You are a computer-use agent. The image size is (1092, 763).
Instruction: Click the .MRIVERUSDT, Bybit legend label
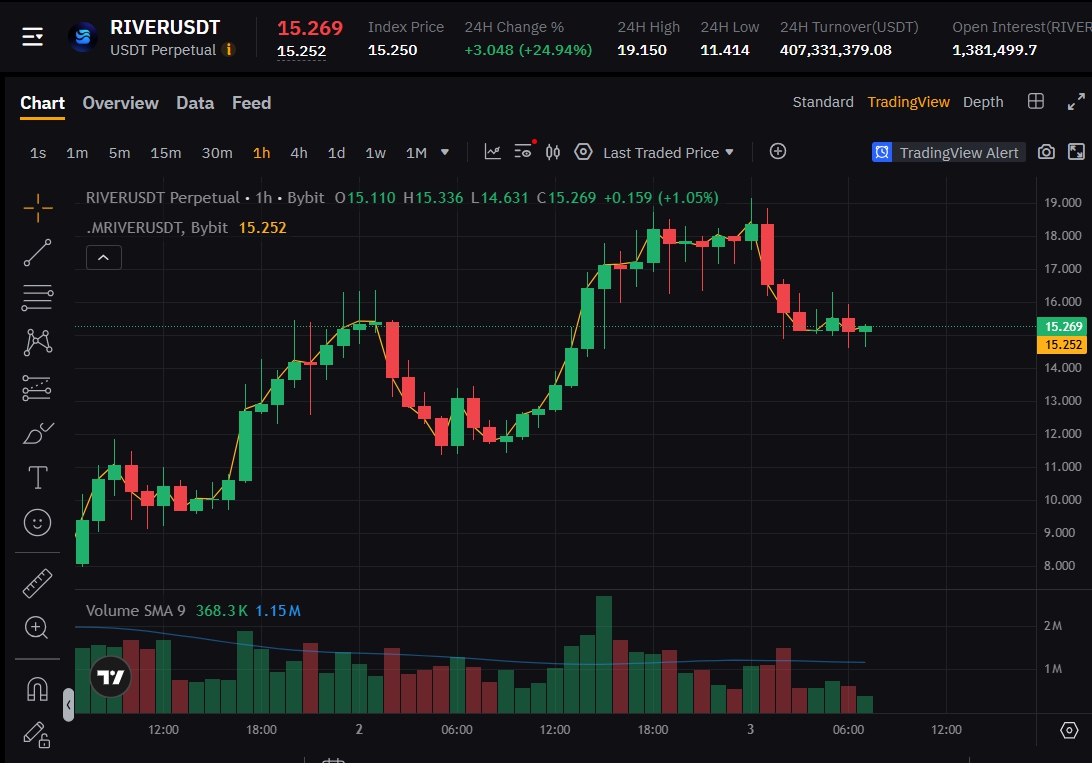(157, 228)
